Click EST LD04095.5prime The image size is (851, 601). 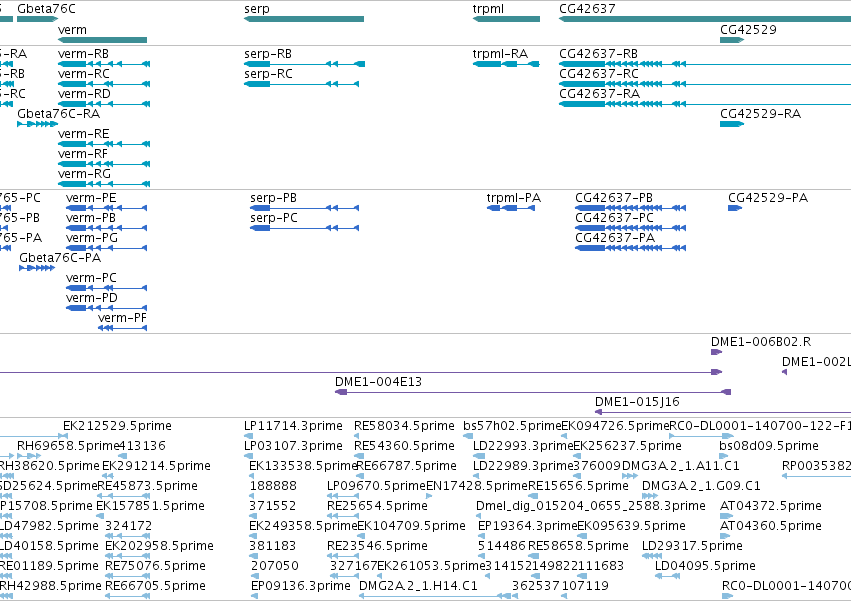pyautogui.click(x=705, y=566)
